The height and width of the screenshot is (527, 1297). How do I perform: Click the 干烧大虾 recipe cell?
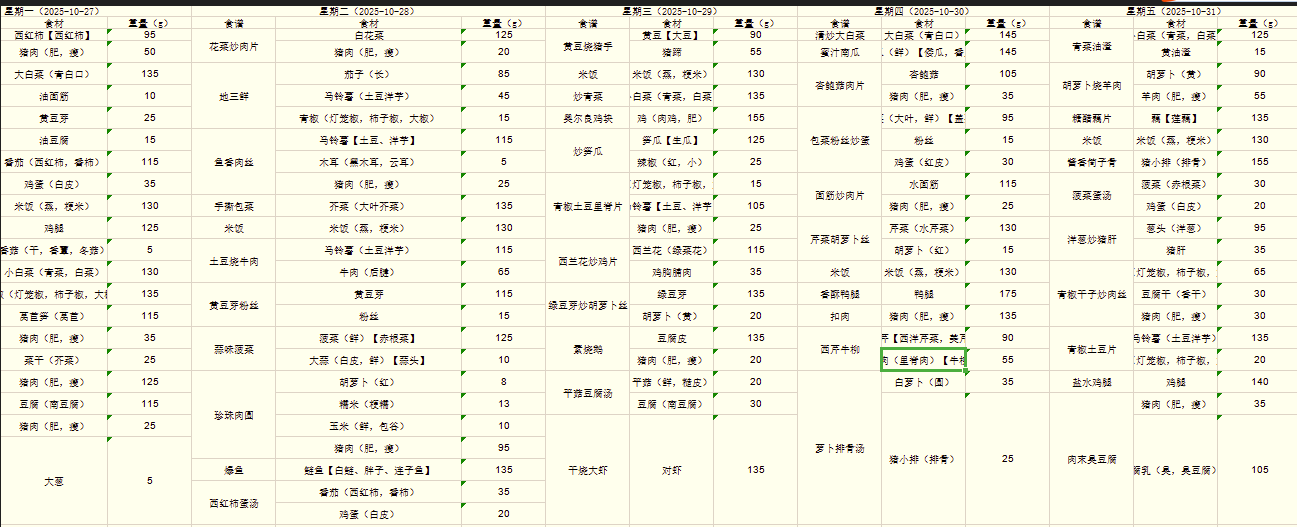point(587,469)
